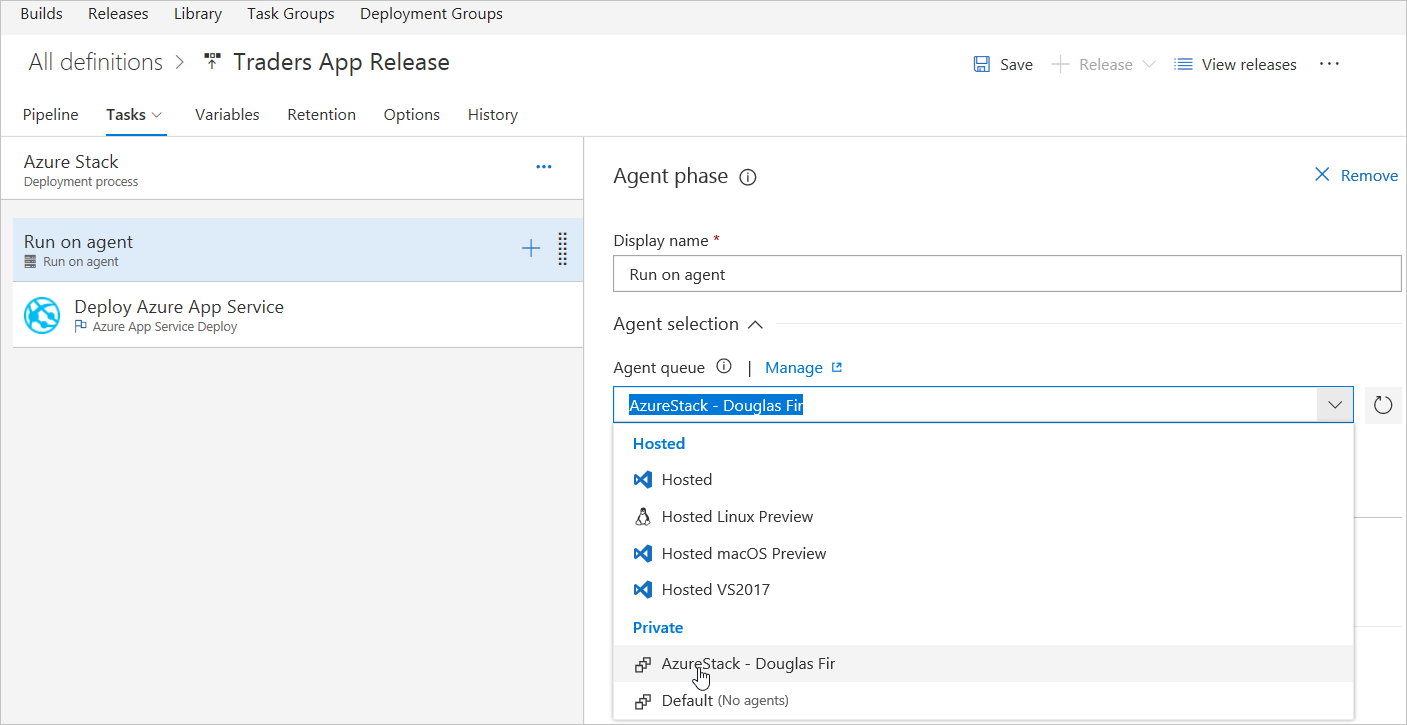Click the external link icon after Manage

point(837,367)
